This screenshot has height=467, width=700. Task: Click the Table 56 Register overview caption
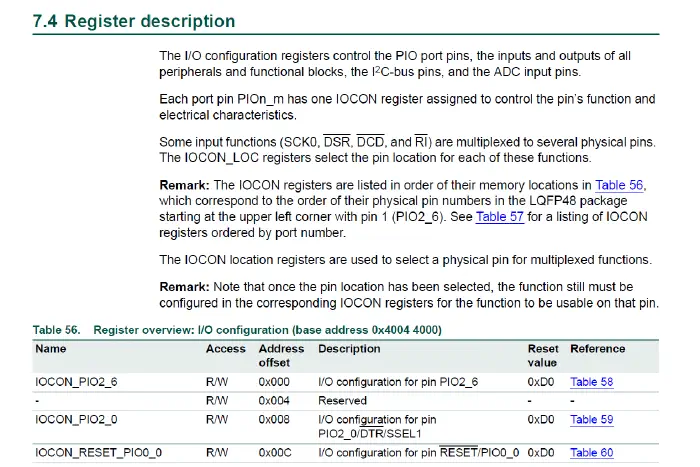tap(238, 329)
